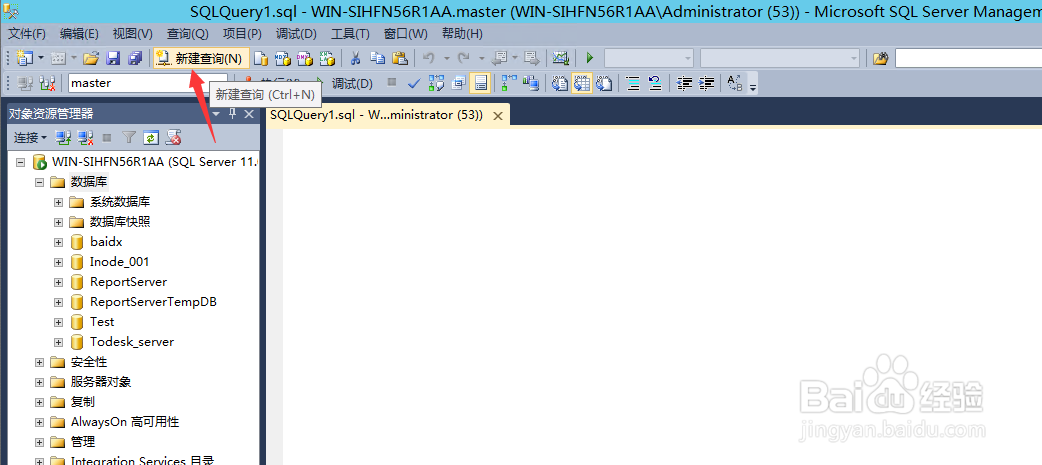Toggle IntelliSense enabled icon
Viewport: 1042px width, 465px height.
click(x=480, y=83)
